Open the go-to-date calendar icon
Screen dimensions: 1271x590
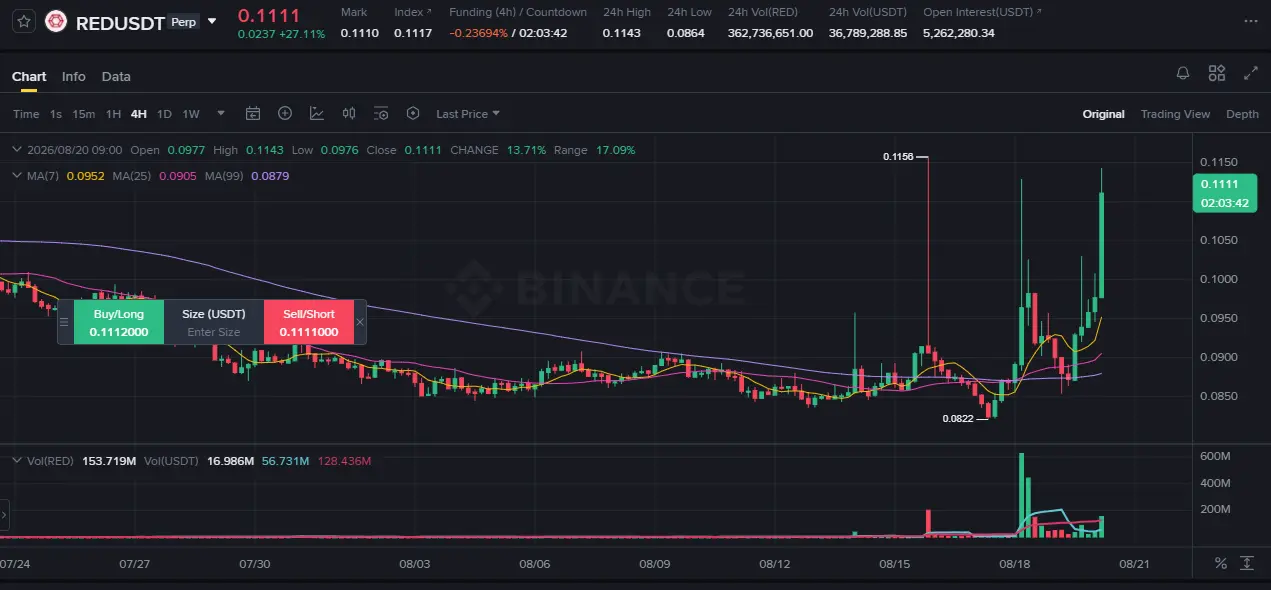tap(253, 114)
